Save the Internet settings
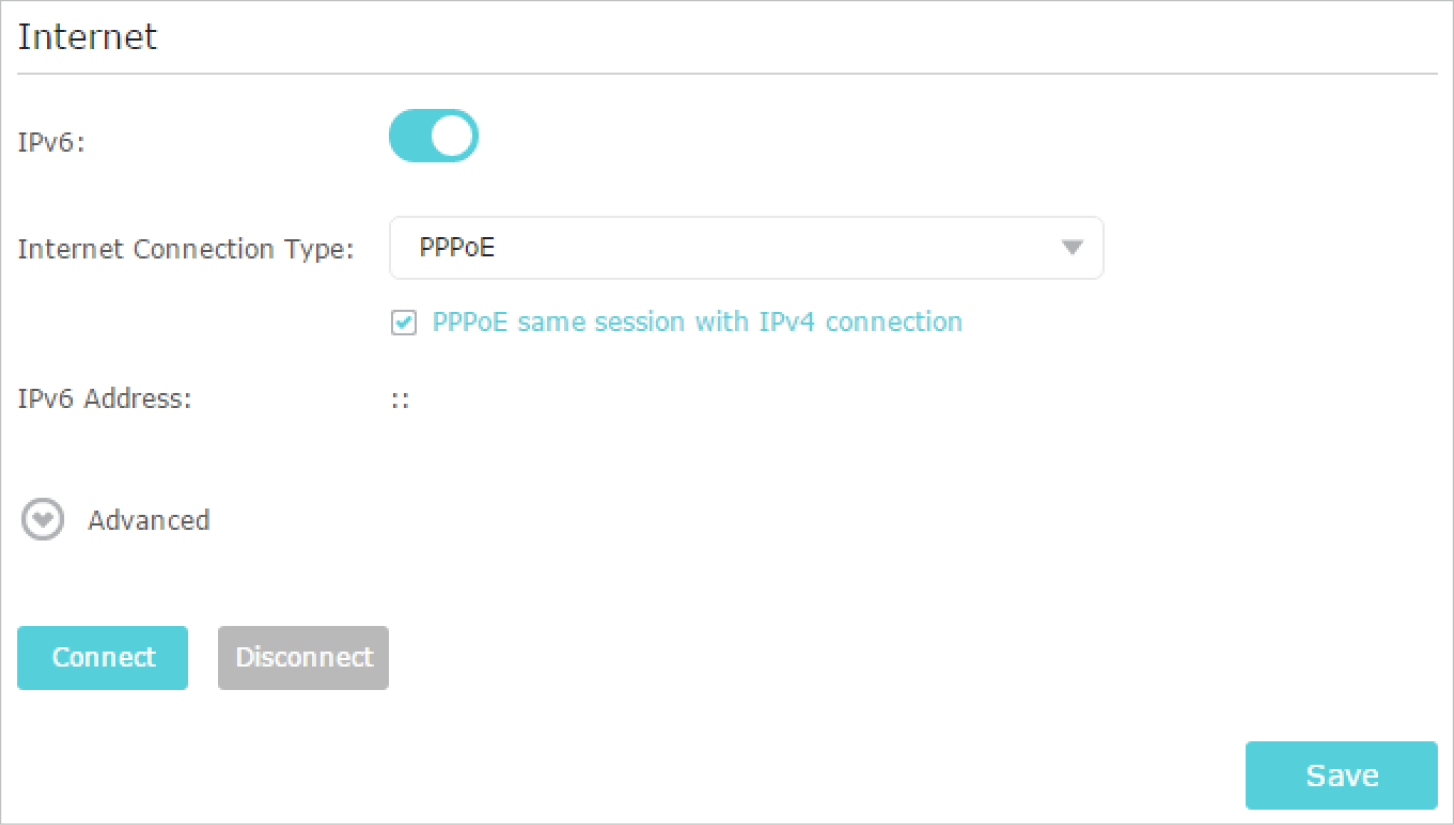 [1341, 775]
